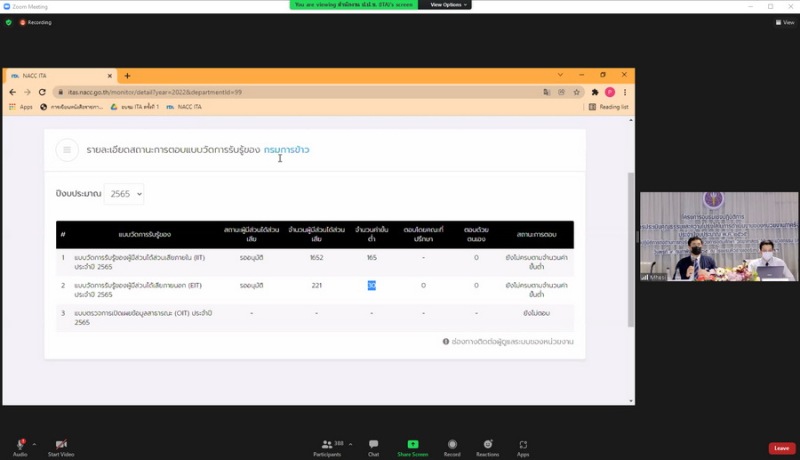Open the Participants panel
The height and width of the screenshot is (460, 800).
tap(327, 444)
